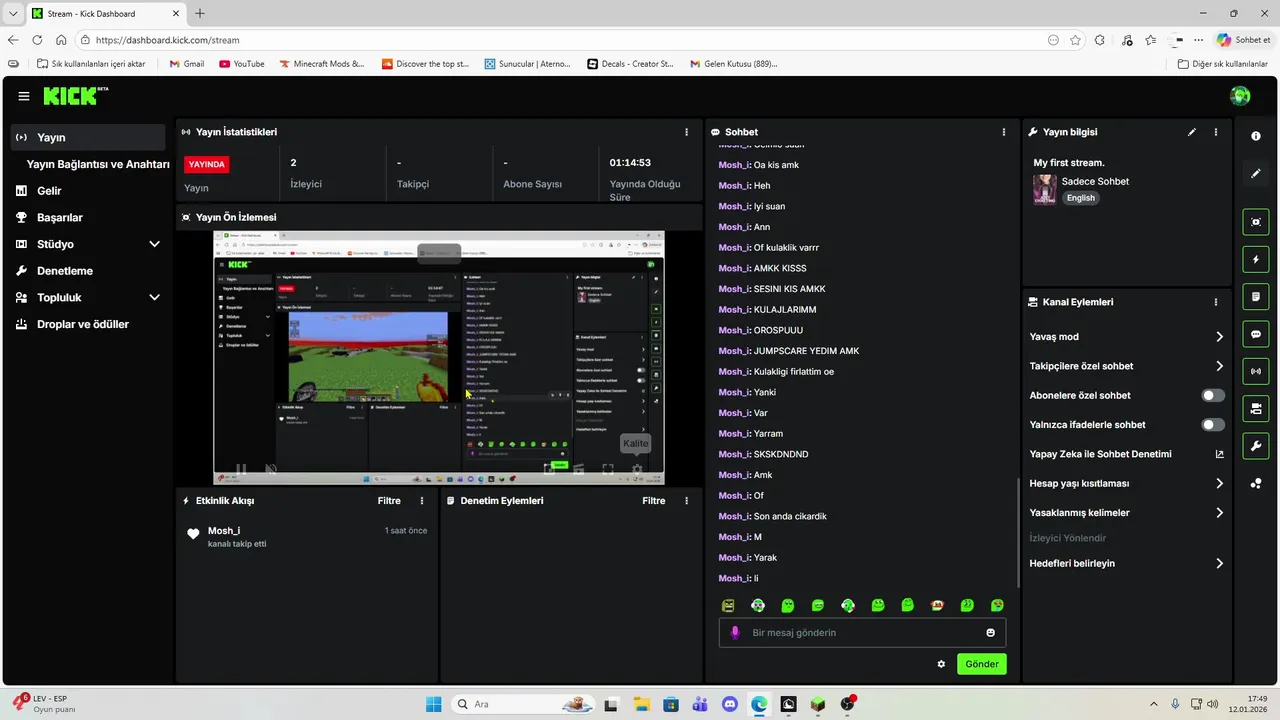Open Yayın Bağlantısı ve Anahtarı page
Screen dimensions: 1280x720
click(x=98, y=164)
